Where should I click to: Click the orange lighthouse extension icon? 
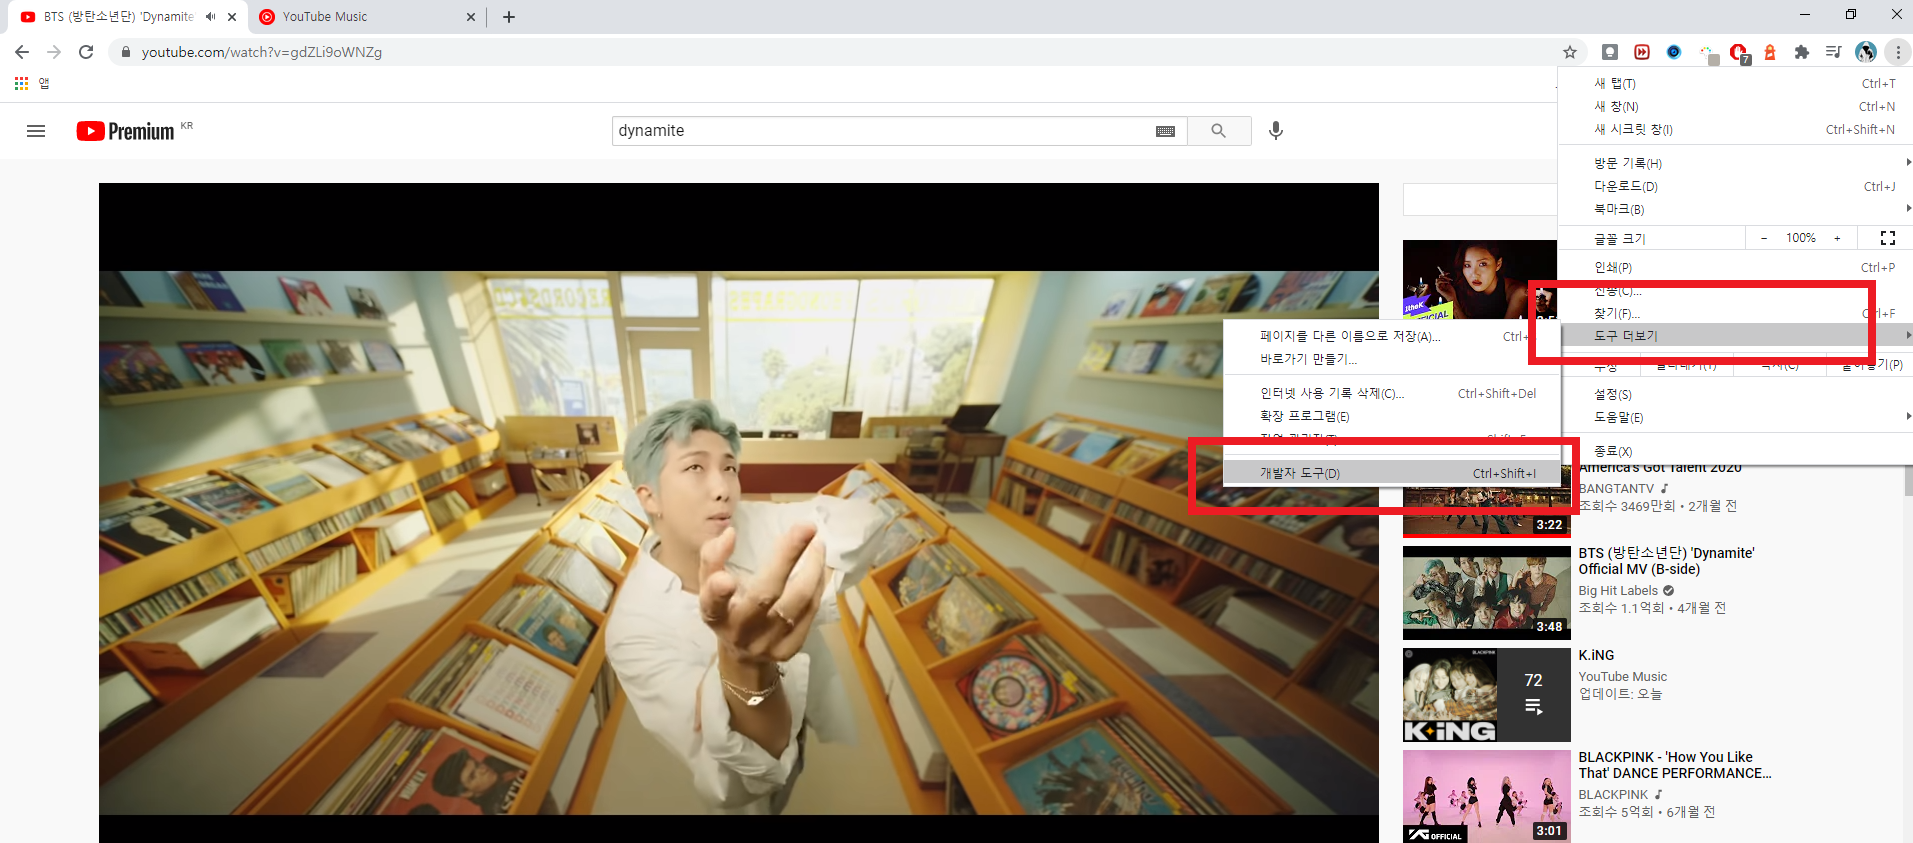pos(1770,52)
